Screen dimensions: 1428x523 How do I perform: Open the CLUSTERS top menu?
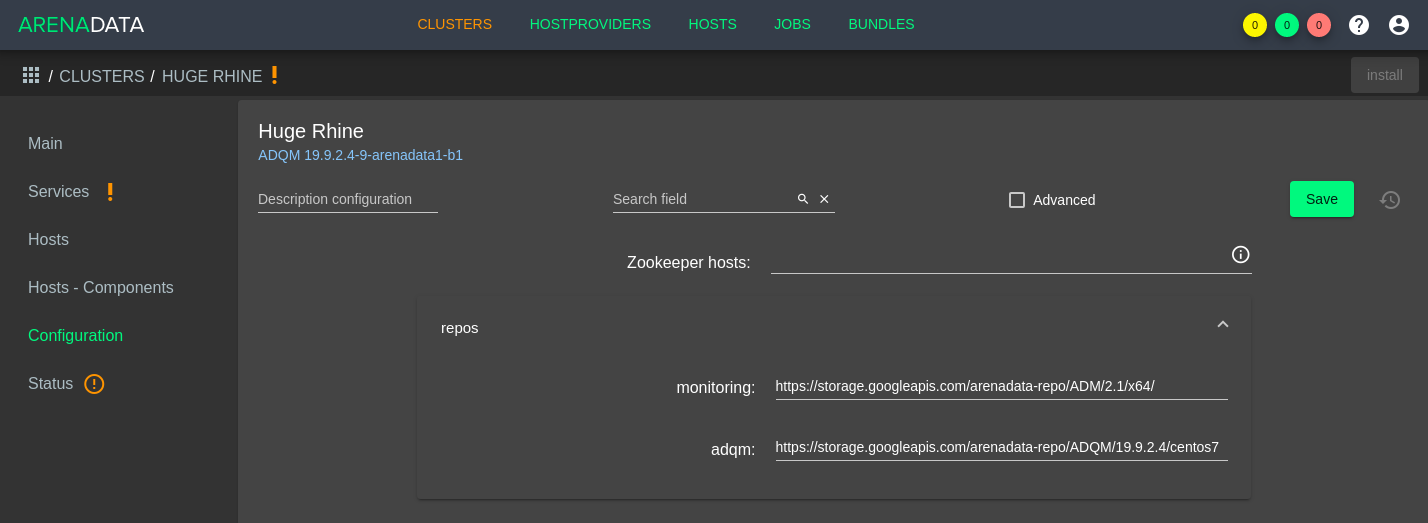coord(455,24)
